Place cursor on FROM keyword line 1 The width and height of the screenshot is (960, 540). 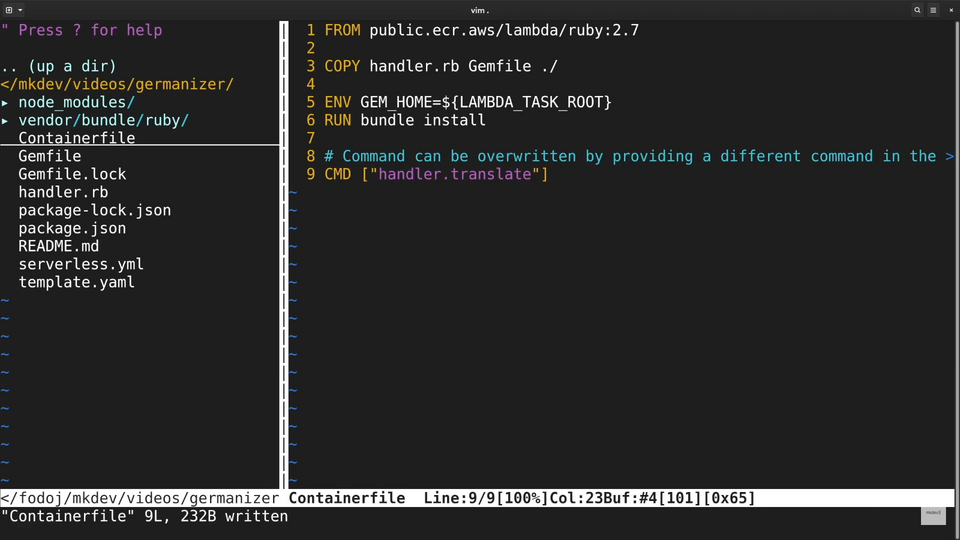[x=342, y=31]
